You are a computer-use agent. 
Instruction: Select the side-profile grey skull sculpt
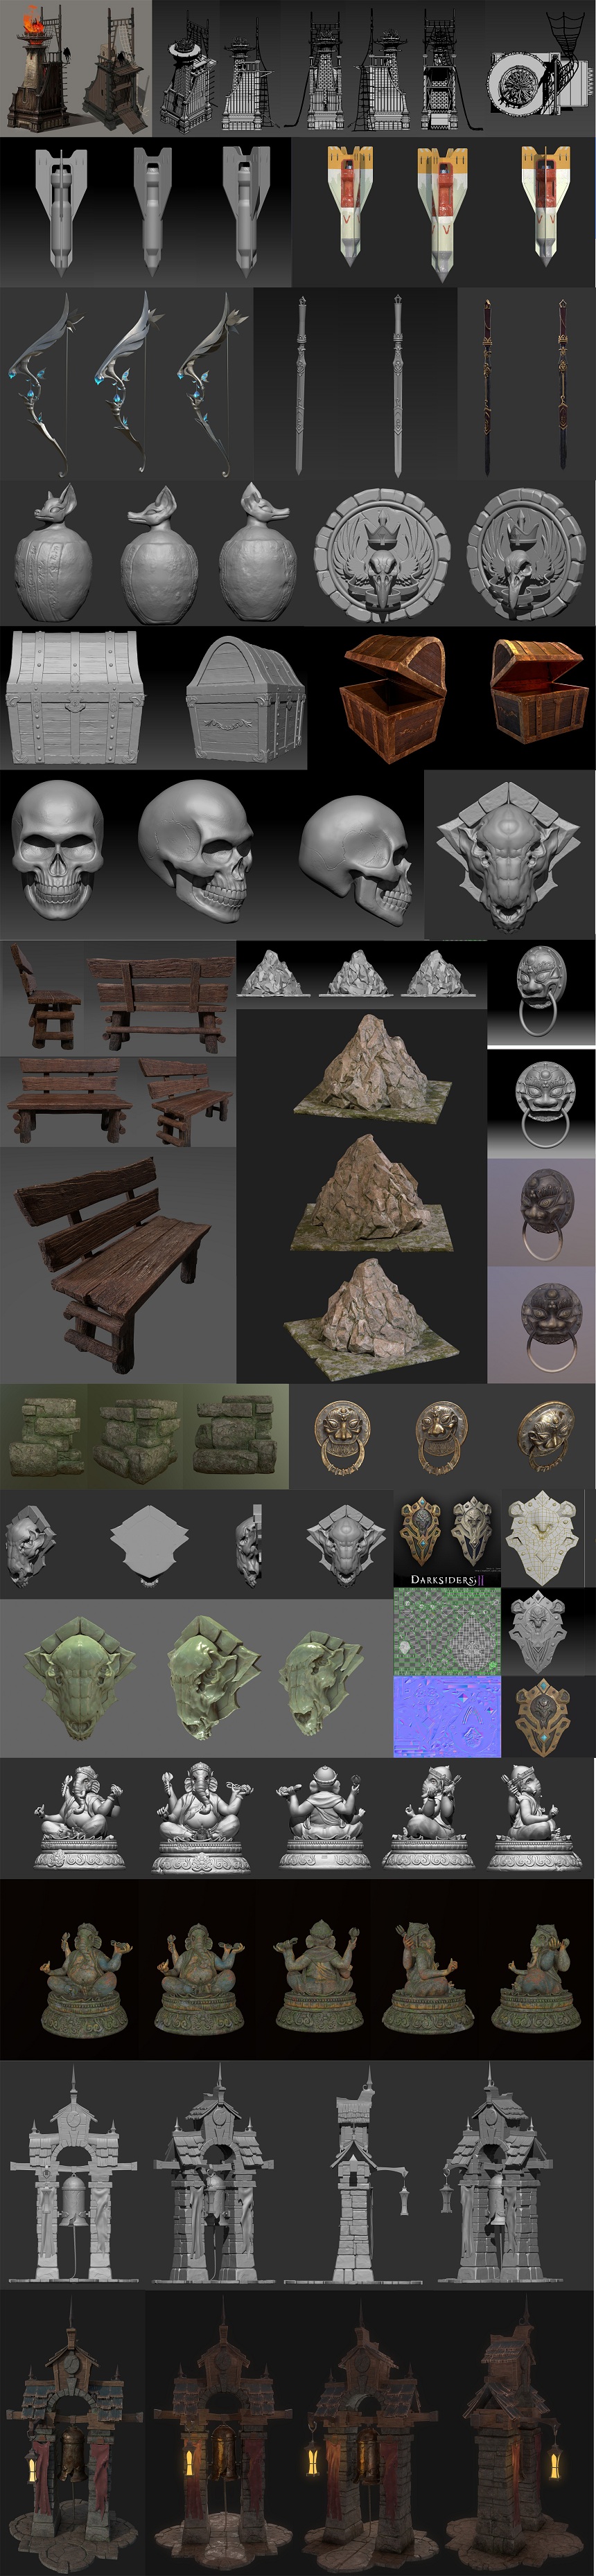tap(355, 858)
